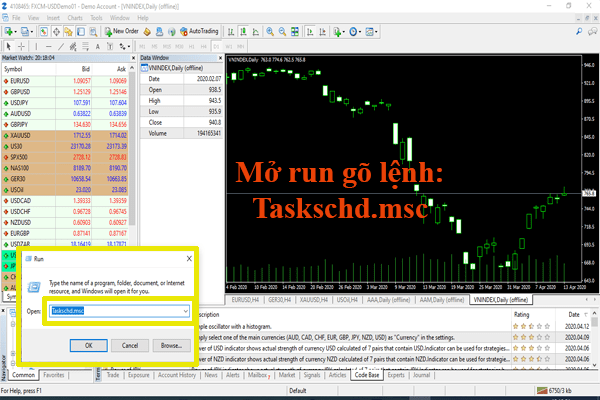Switch to W1 timeframe
Image resolution: width=600 pixels, height=400 pixels.
(x=229, y=47)
